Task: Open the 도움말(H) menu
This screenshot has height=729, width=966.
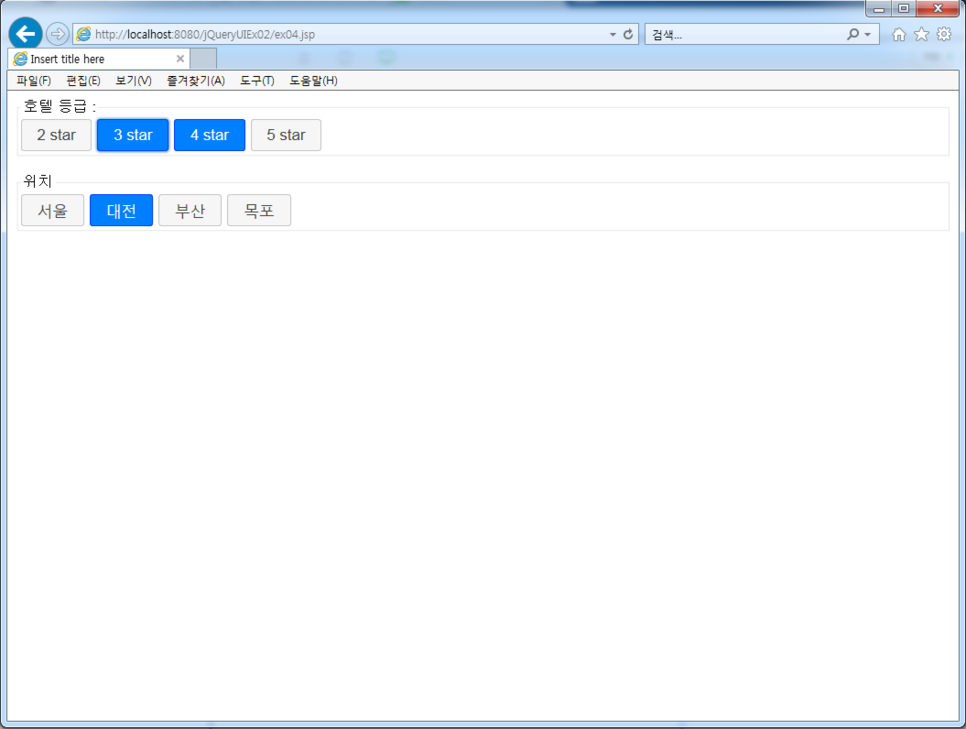Action: (x=314, y=81)
